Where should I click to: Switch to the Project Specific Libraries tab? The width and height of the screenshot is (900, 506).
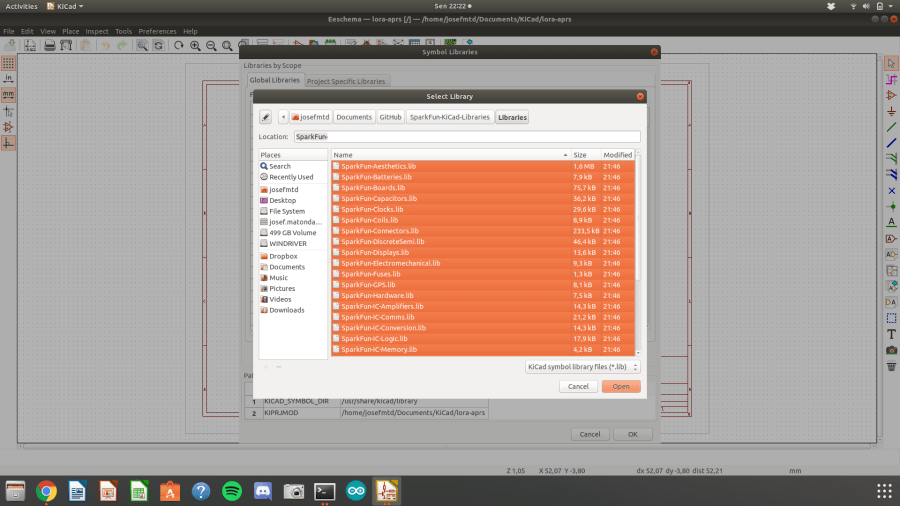[346, 81]
